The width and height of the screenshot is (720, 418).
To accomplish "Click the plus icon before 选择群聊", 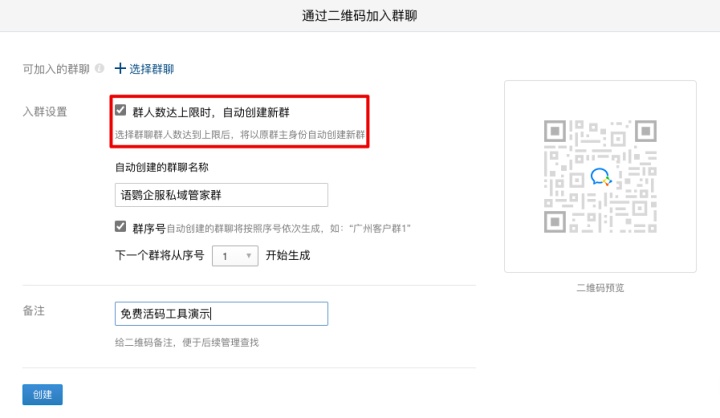I will tap(121, 69).
